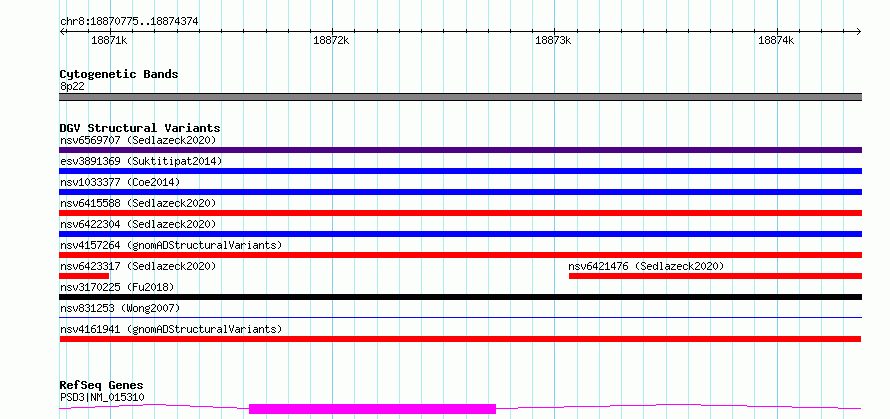890x419 pixels.
Task: Click the nsv6422304 blue variant bar
Action: pos(460,234)
